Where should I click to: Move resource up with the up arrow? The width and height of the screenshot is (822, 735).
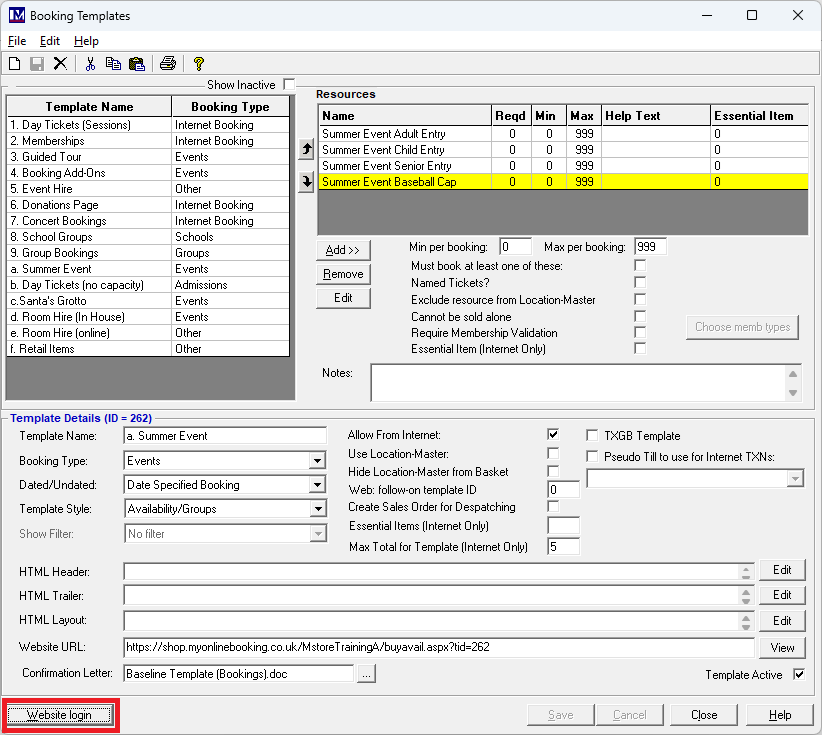click(306, 150)
